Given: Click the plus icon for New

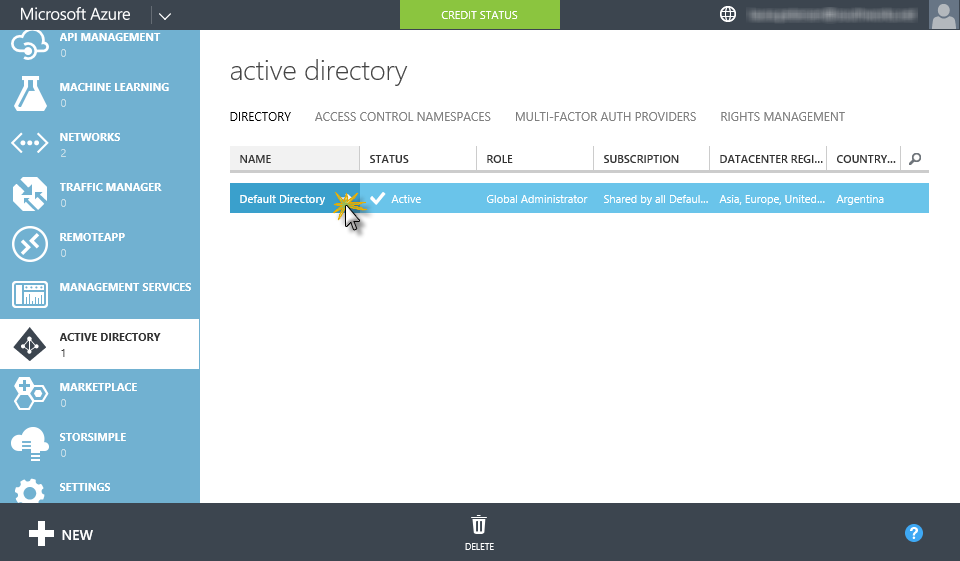Looking at the screenshot, I should coord(41,534).
